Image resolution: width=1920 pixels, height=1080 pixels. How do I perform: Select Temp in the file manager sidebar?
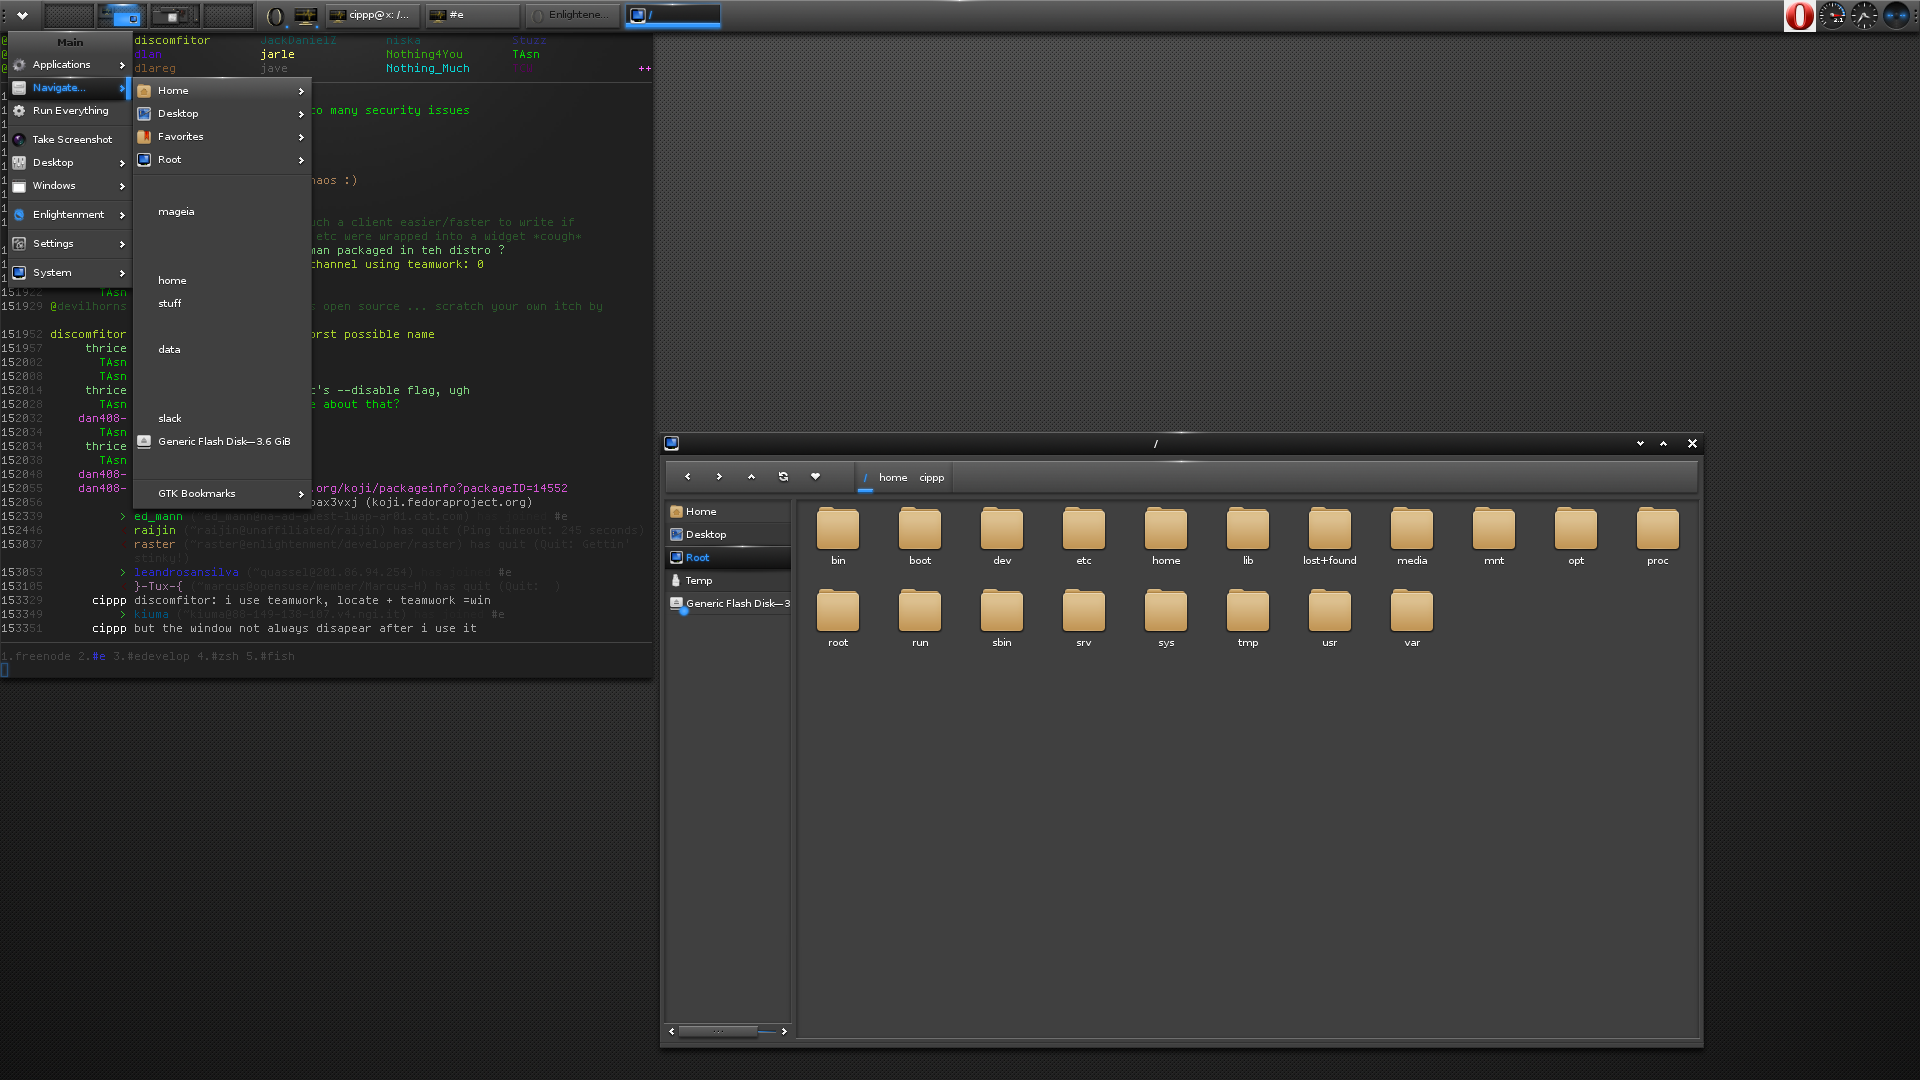pos(729,581)
